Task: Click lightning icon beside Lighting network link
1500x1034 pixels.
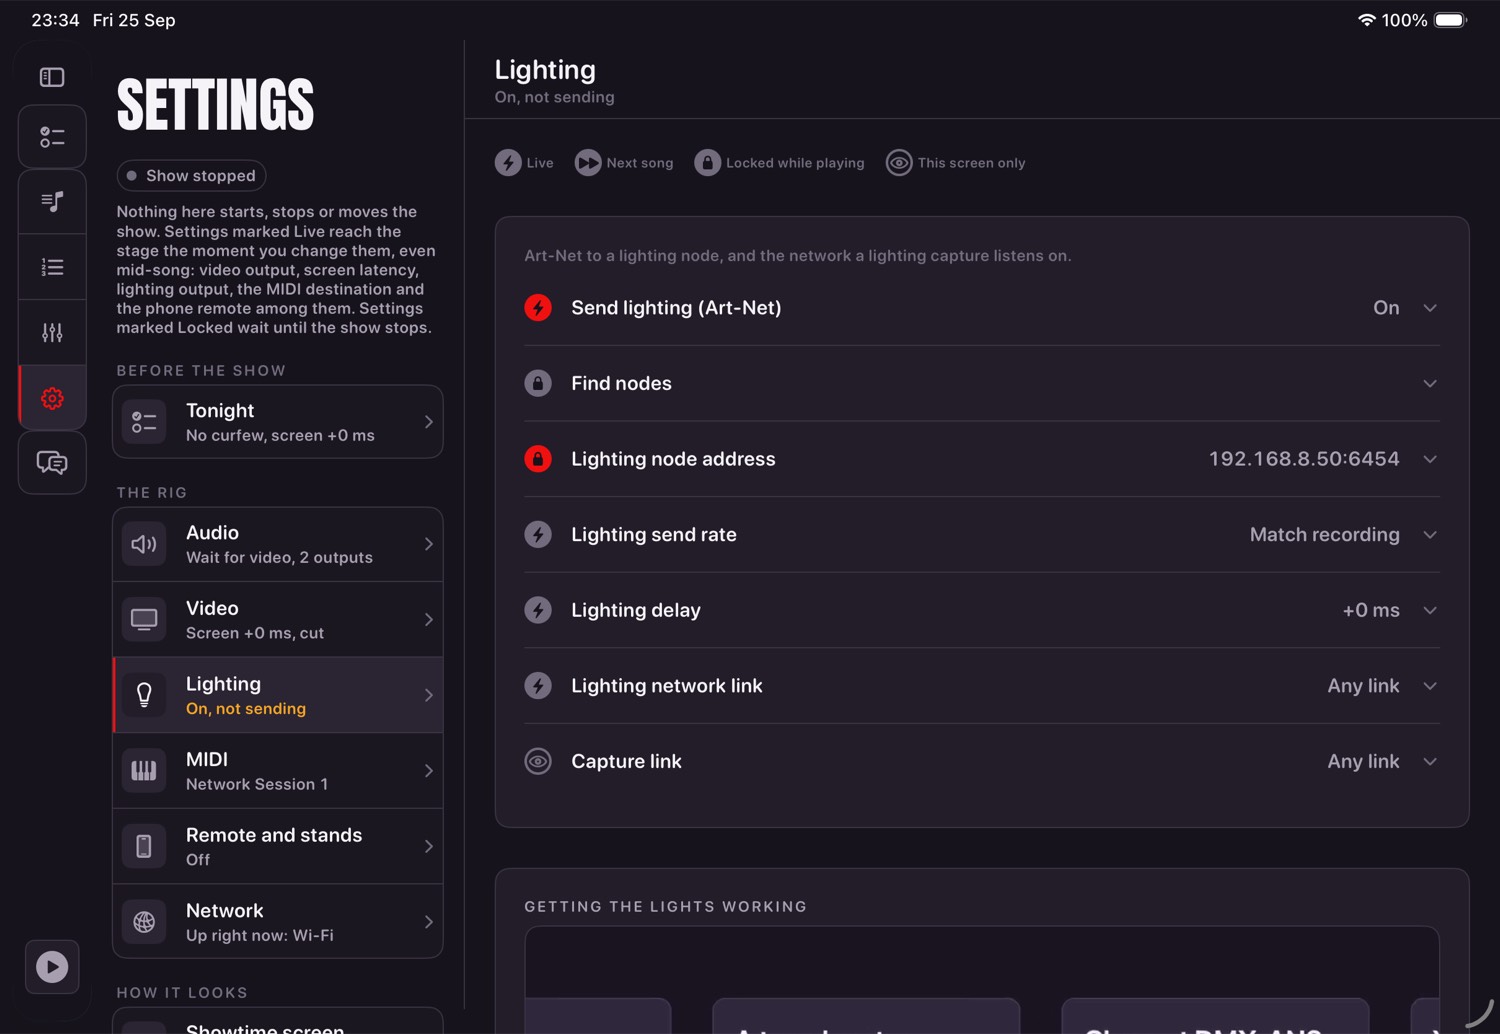Action: point(538,686)
